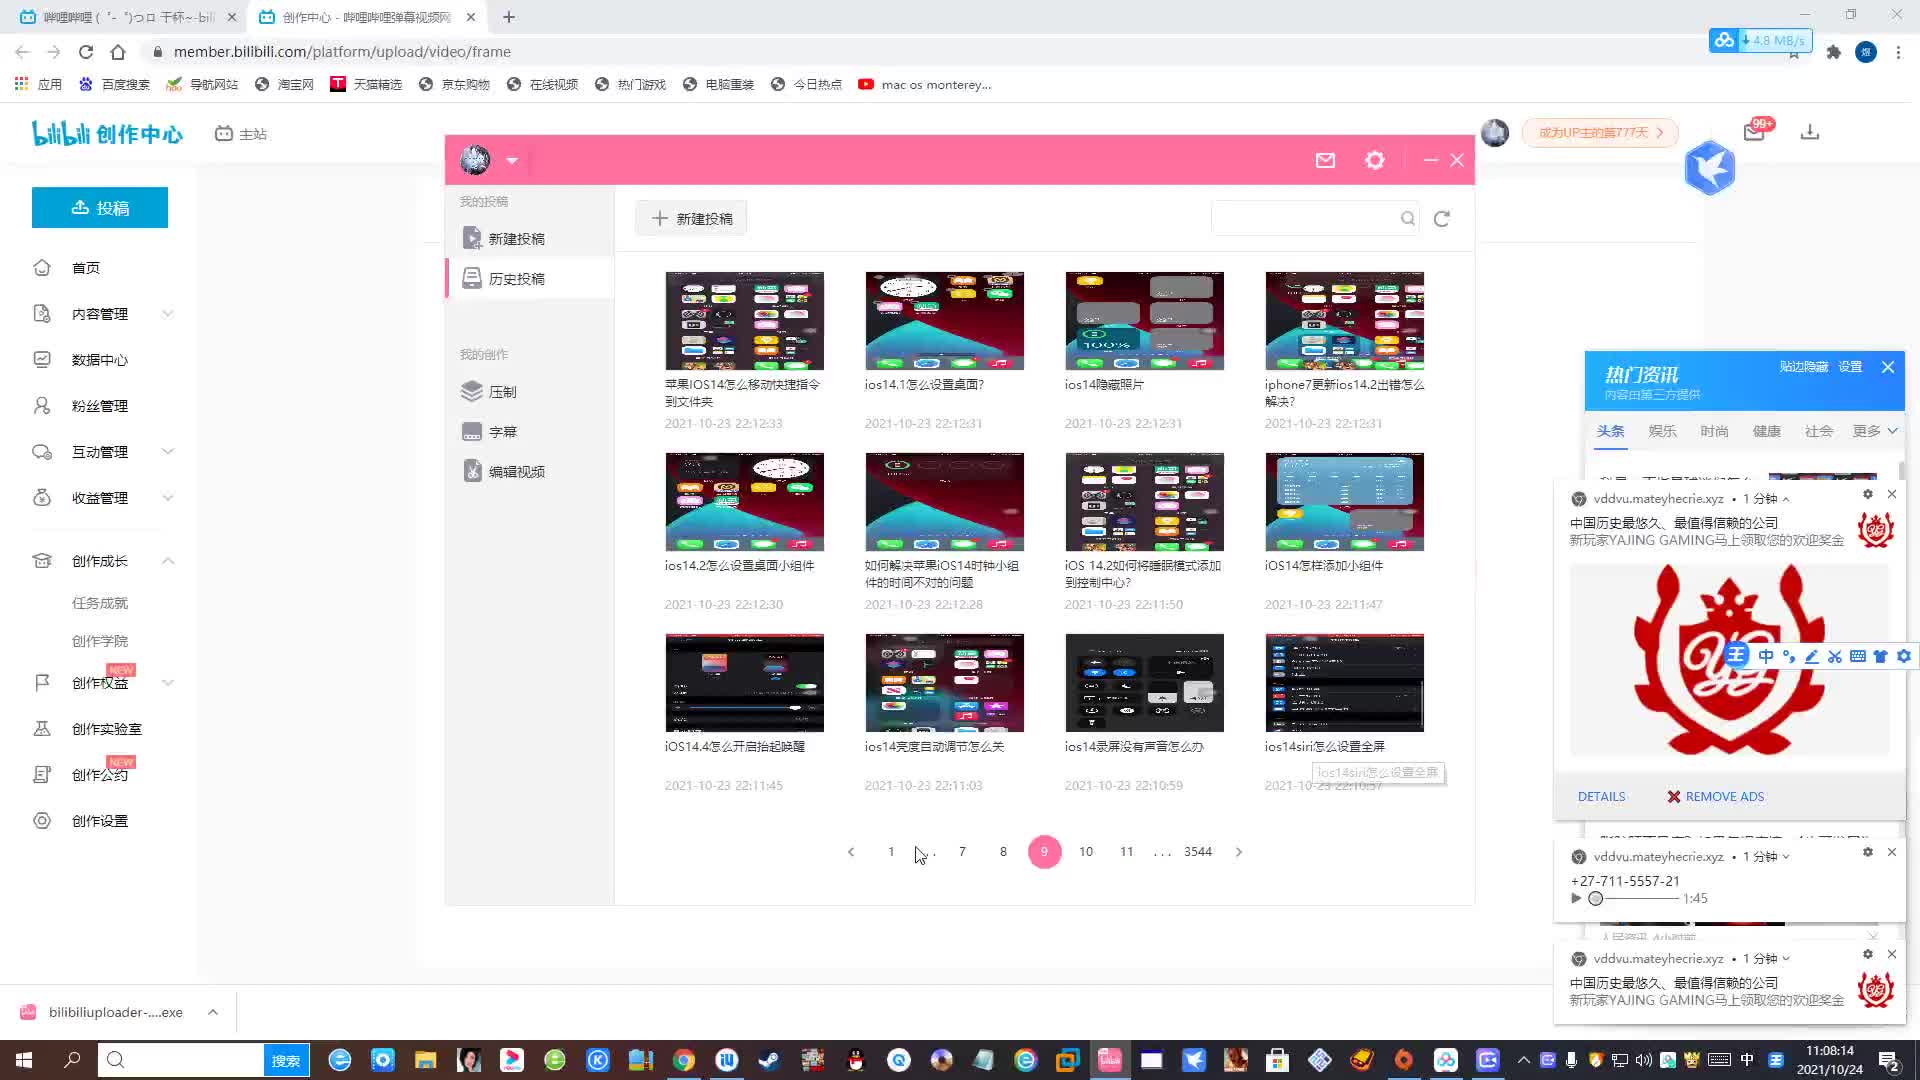1920x1080 pixels.
Task: Open uploader settings gear icon
Action: (1375, 160)
